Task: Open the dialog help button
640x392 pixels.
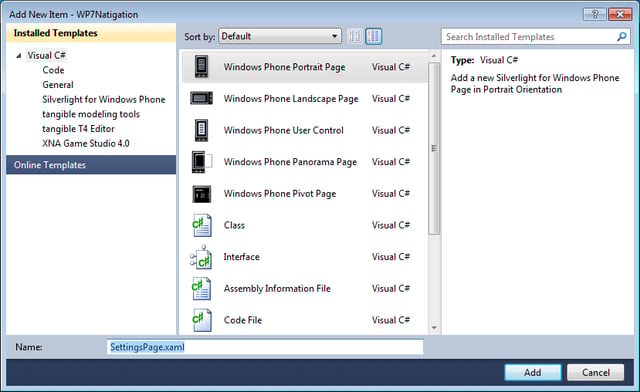Action: click(x=595, y=14)
